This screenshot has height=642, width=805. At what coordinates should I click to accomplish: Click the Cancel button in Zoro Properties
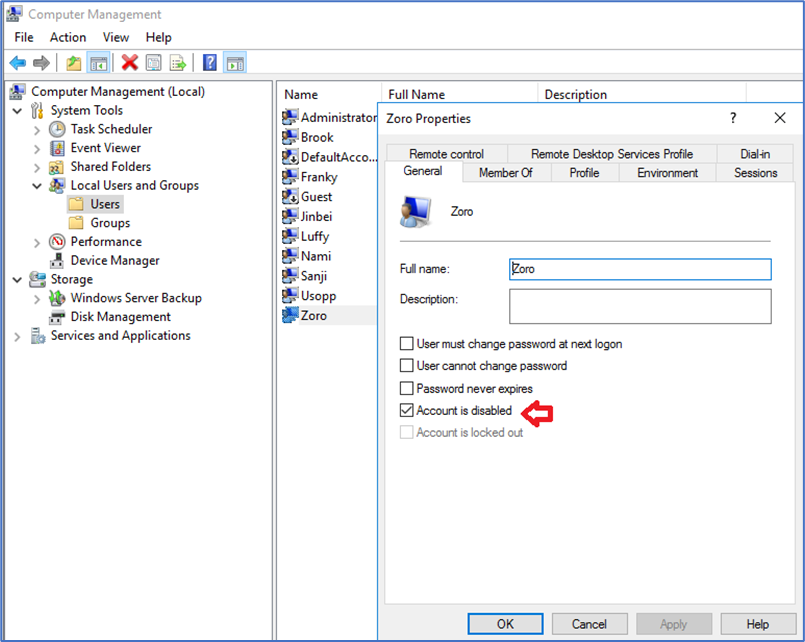pyautogui.click(x=589, y=624)
